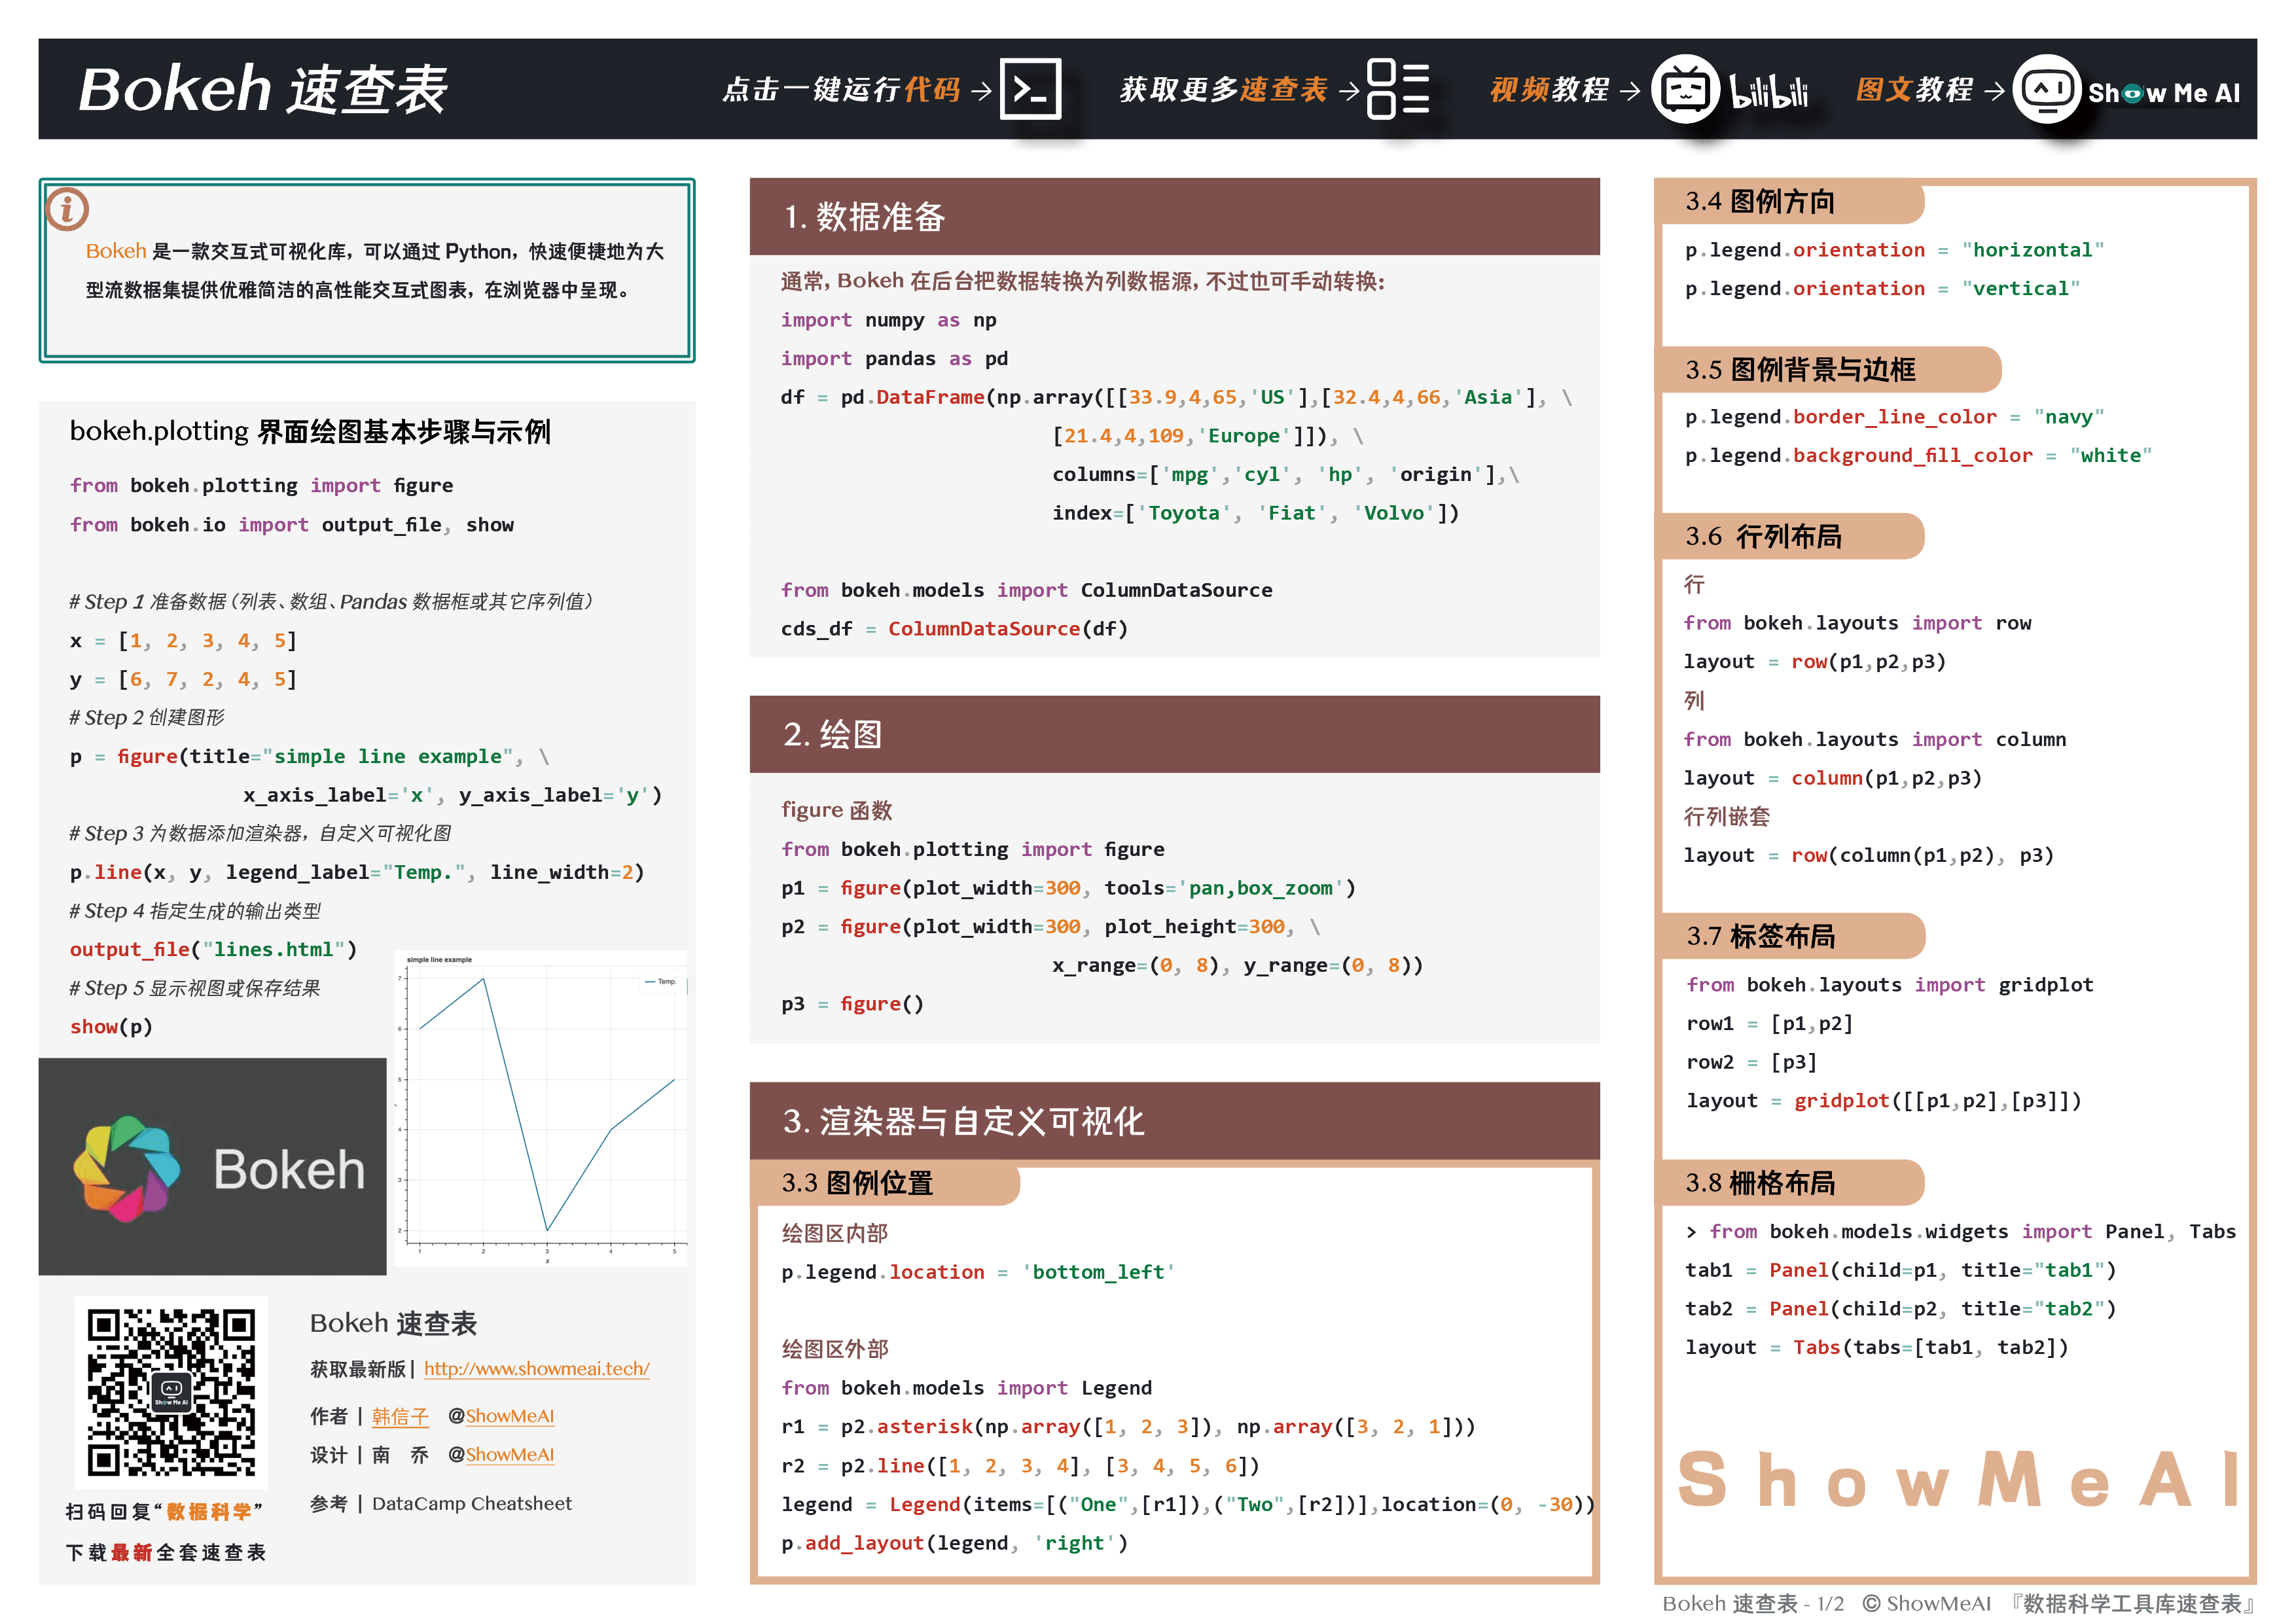Click the colorful Bokeh logo
This screenshot has height=1623, width=2296.
[127, 1168]
